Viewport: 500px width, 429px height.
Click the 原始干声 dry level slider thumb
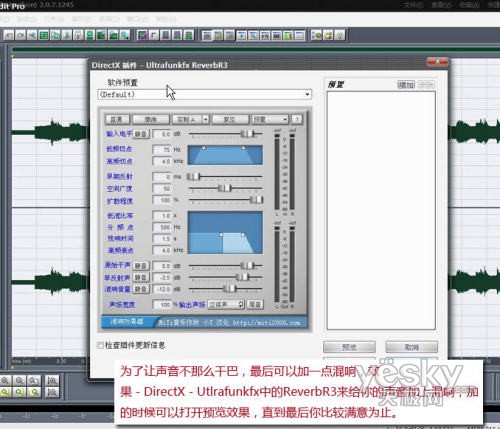[x=247, y=265]
